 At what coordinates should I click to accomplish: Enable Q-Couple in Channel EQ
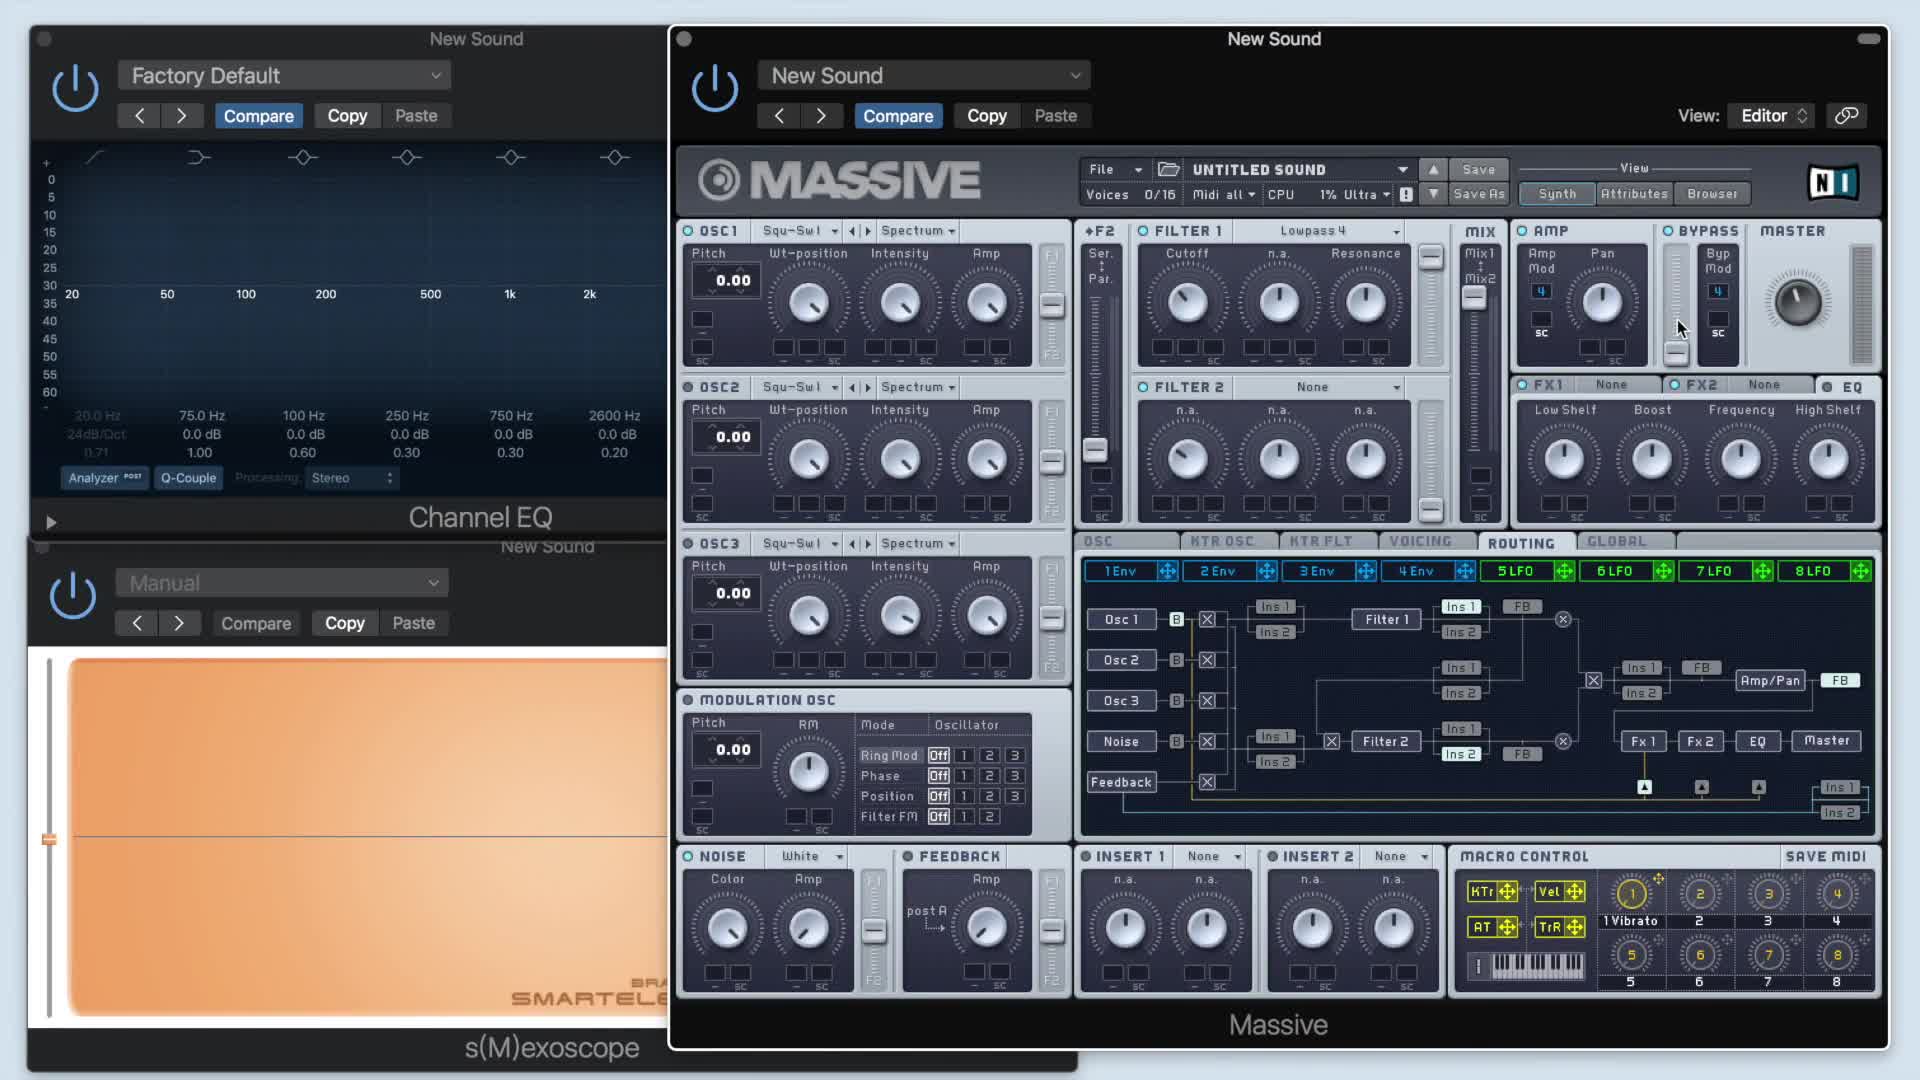click(x=188, y=478)
